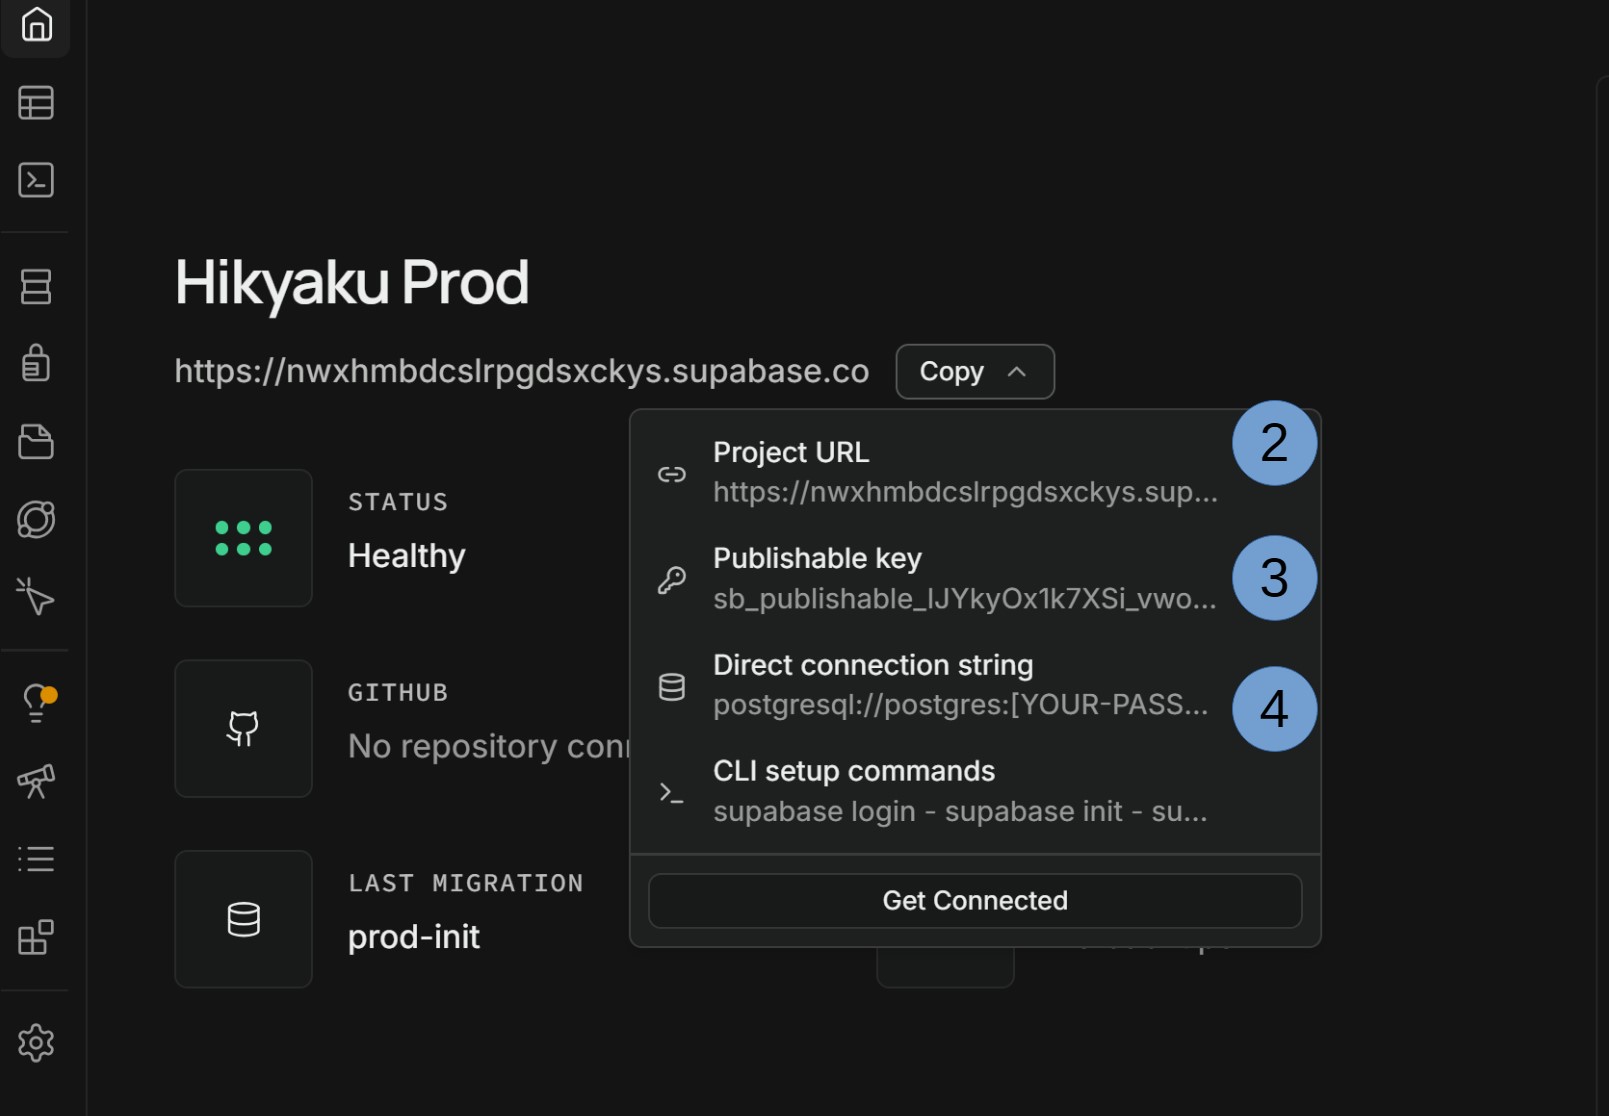Click the Healthy status text
The width and height of the screenshot is (1609, 1116).
(x=407, y=556)
